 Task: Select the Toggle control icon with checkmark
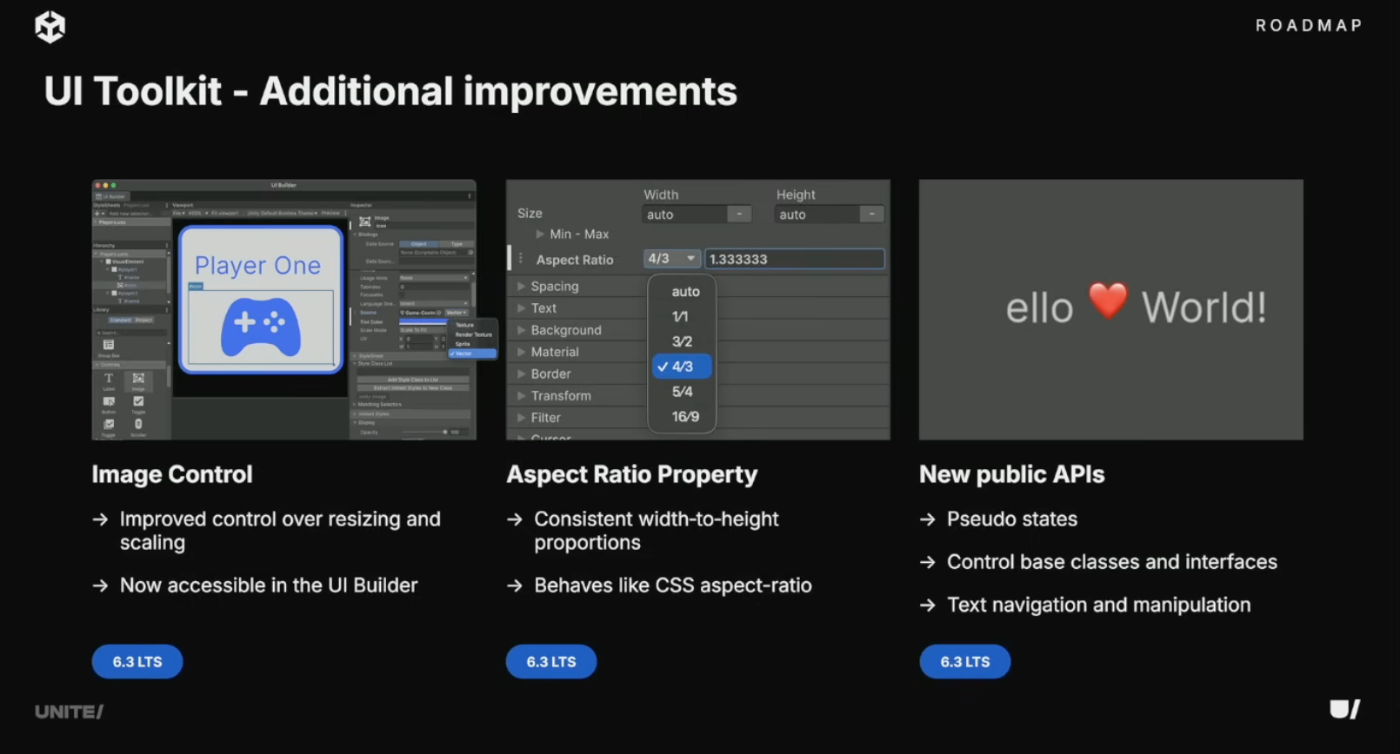[x=138, y=401]
